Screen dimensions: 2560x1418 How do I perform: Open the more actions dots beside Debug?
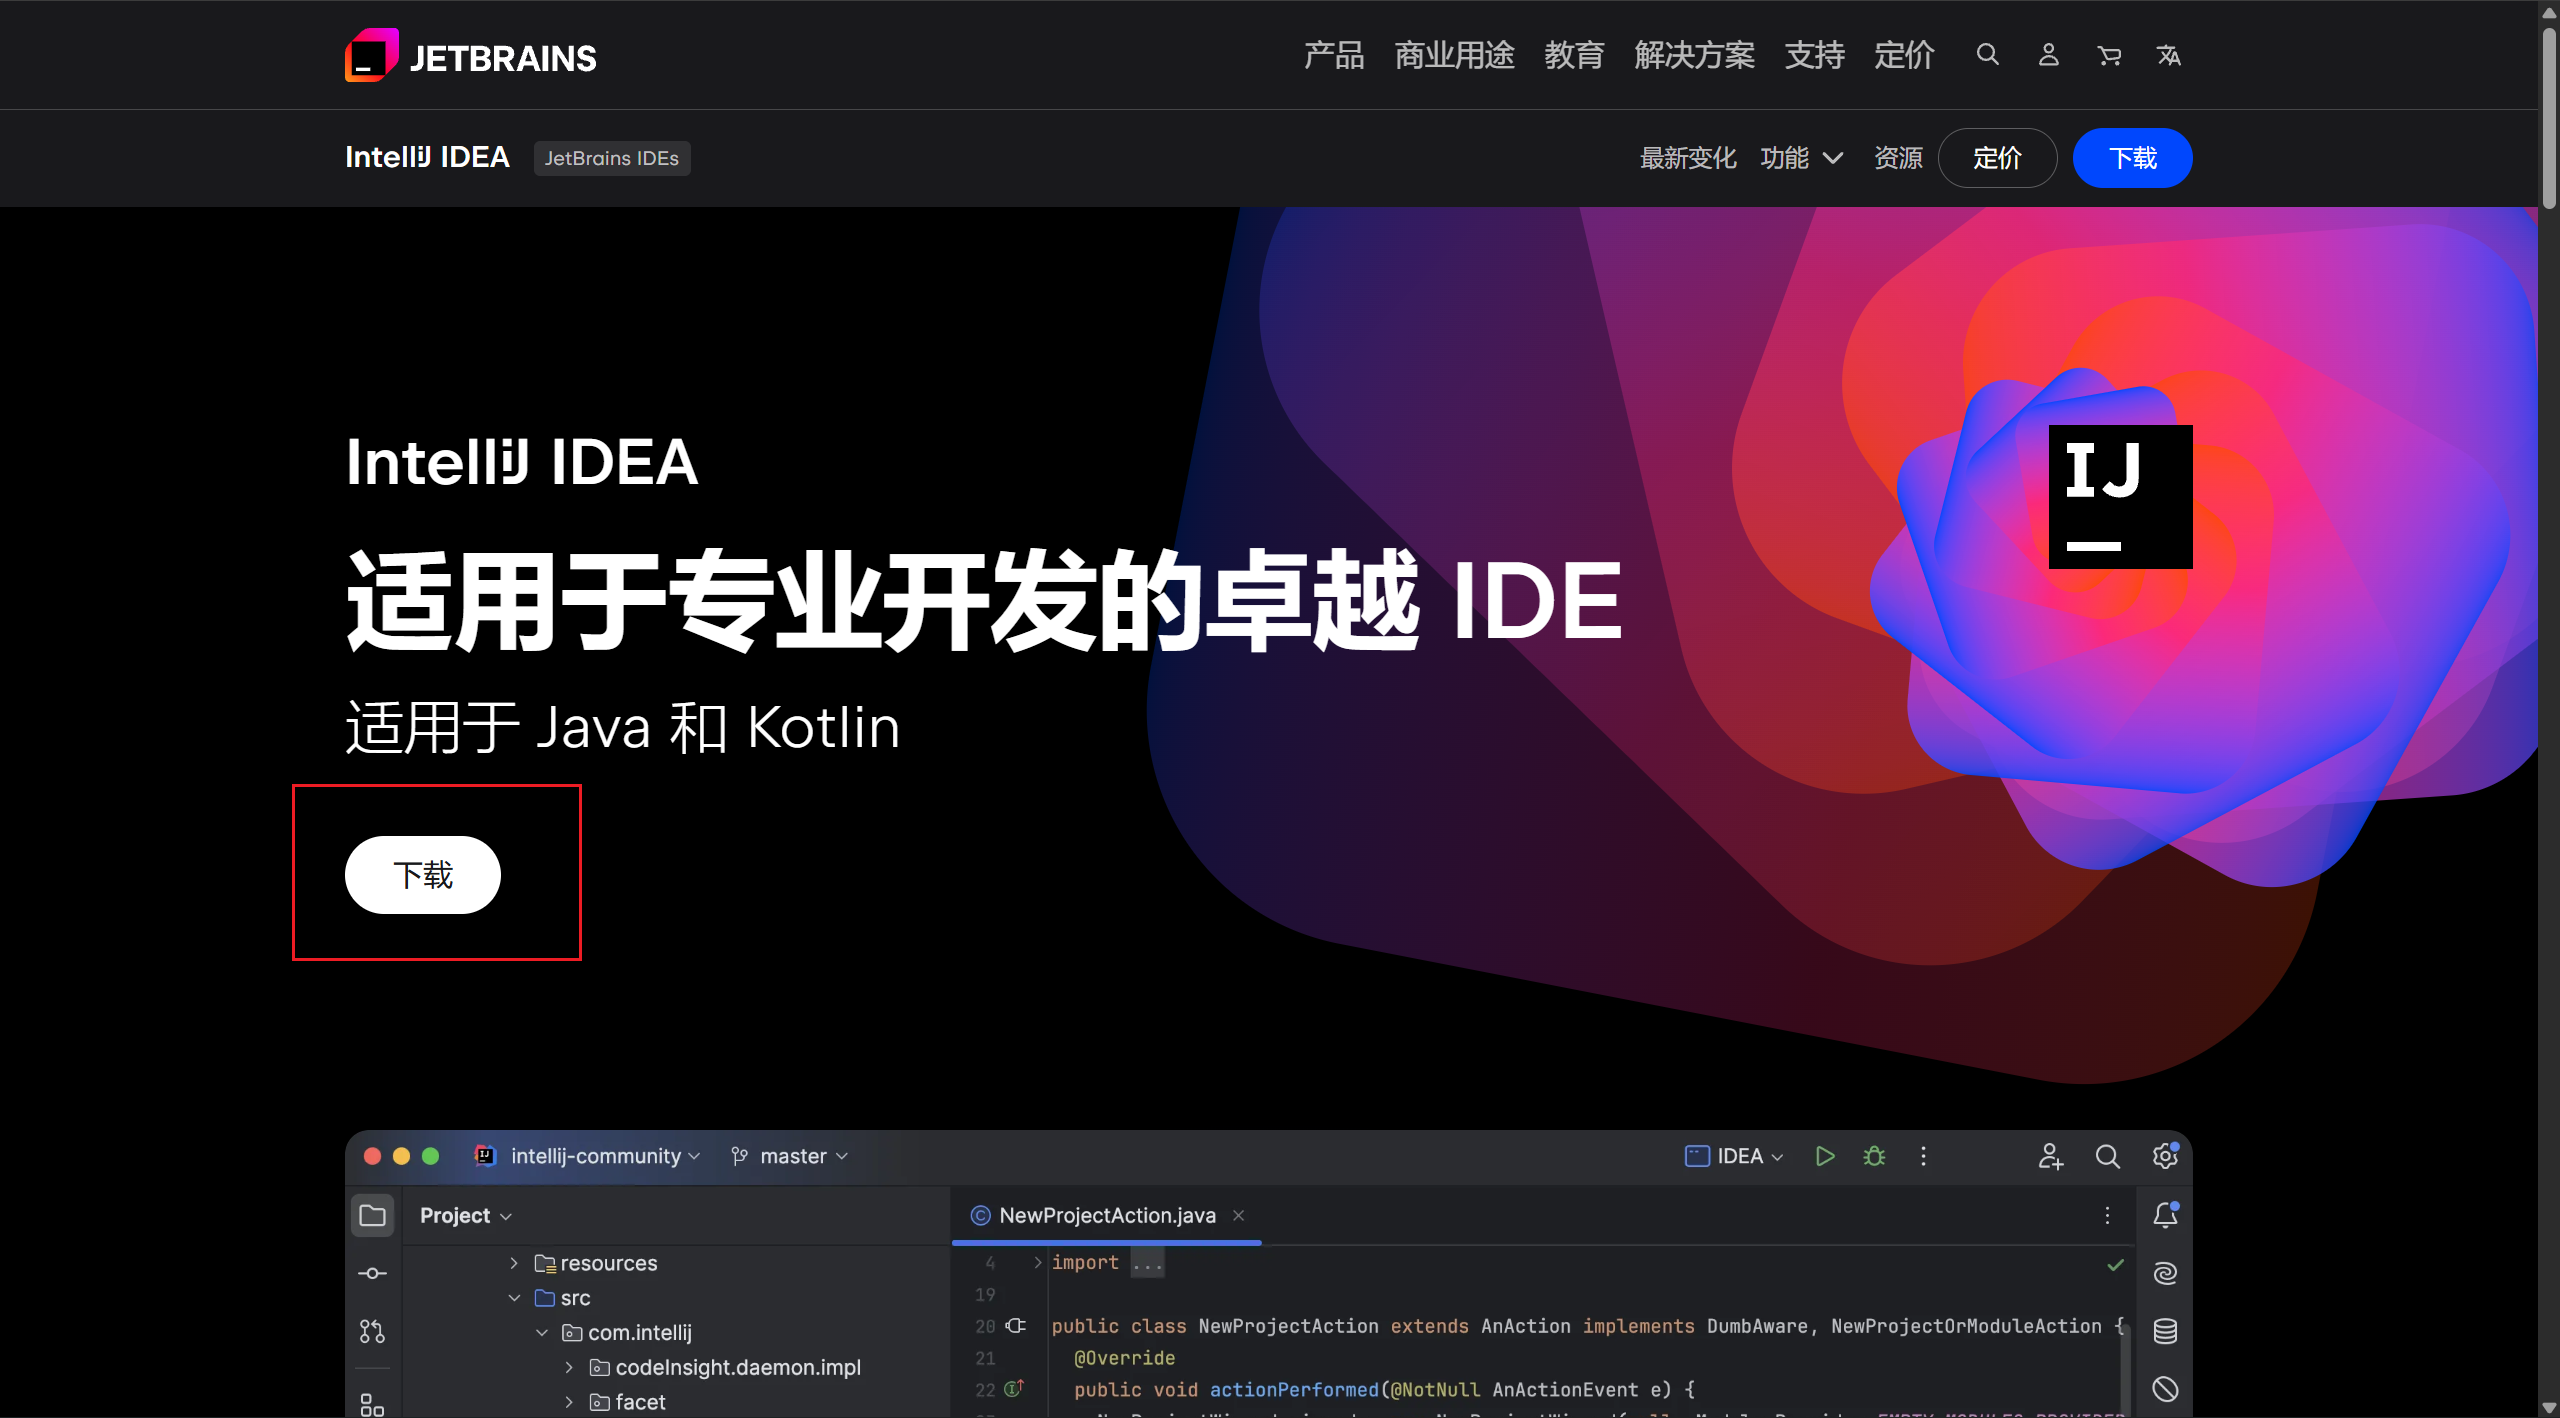(1923, 1156)
